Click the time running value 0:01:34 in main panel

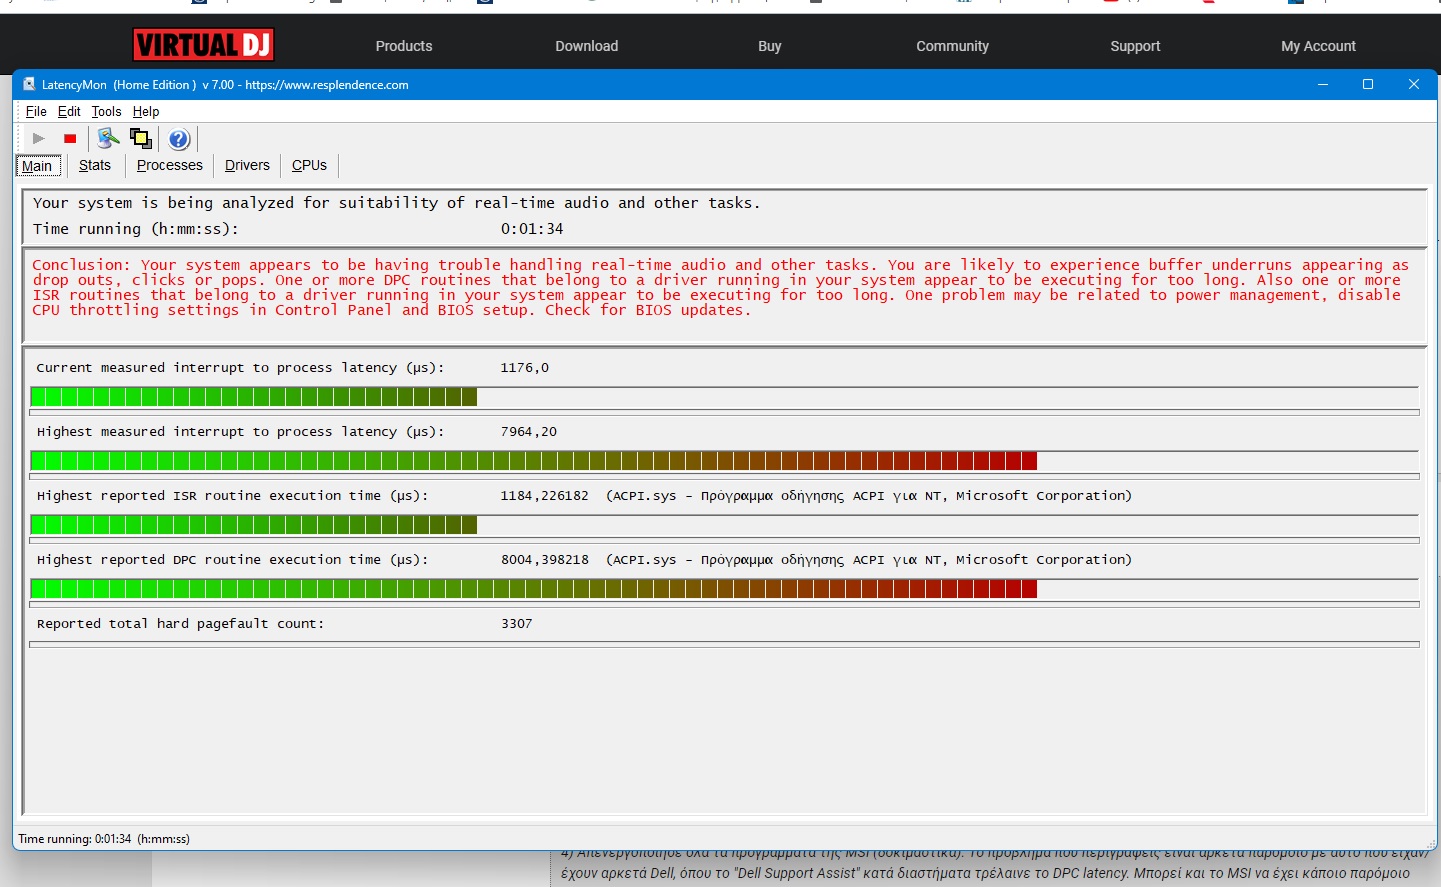(532, 229)
